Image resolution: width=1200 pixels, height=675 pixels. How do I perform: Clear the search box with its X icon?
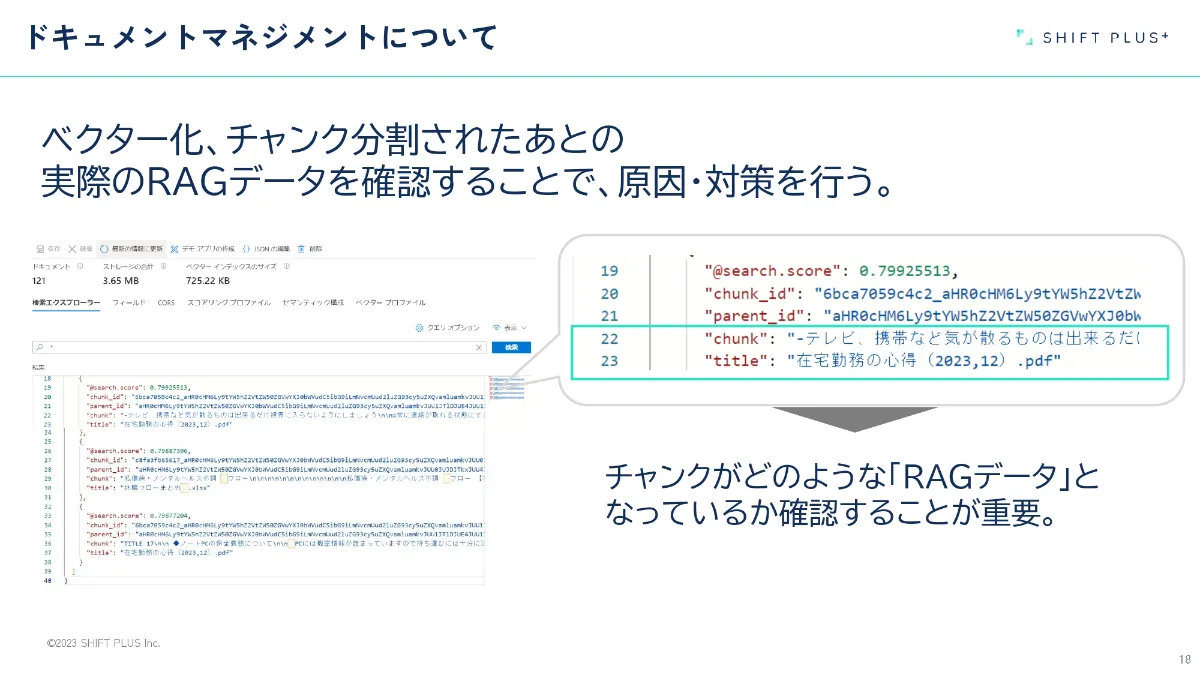pos(479,348)
